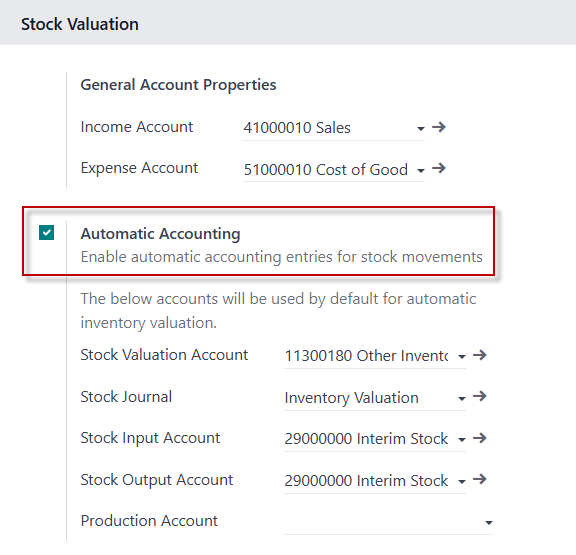The height and width of the screenshot is (555, 576).
Task: Click the Income Account label
Action: coord(137,127)
